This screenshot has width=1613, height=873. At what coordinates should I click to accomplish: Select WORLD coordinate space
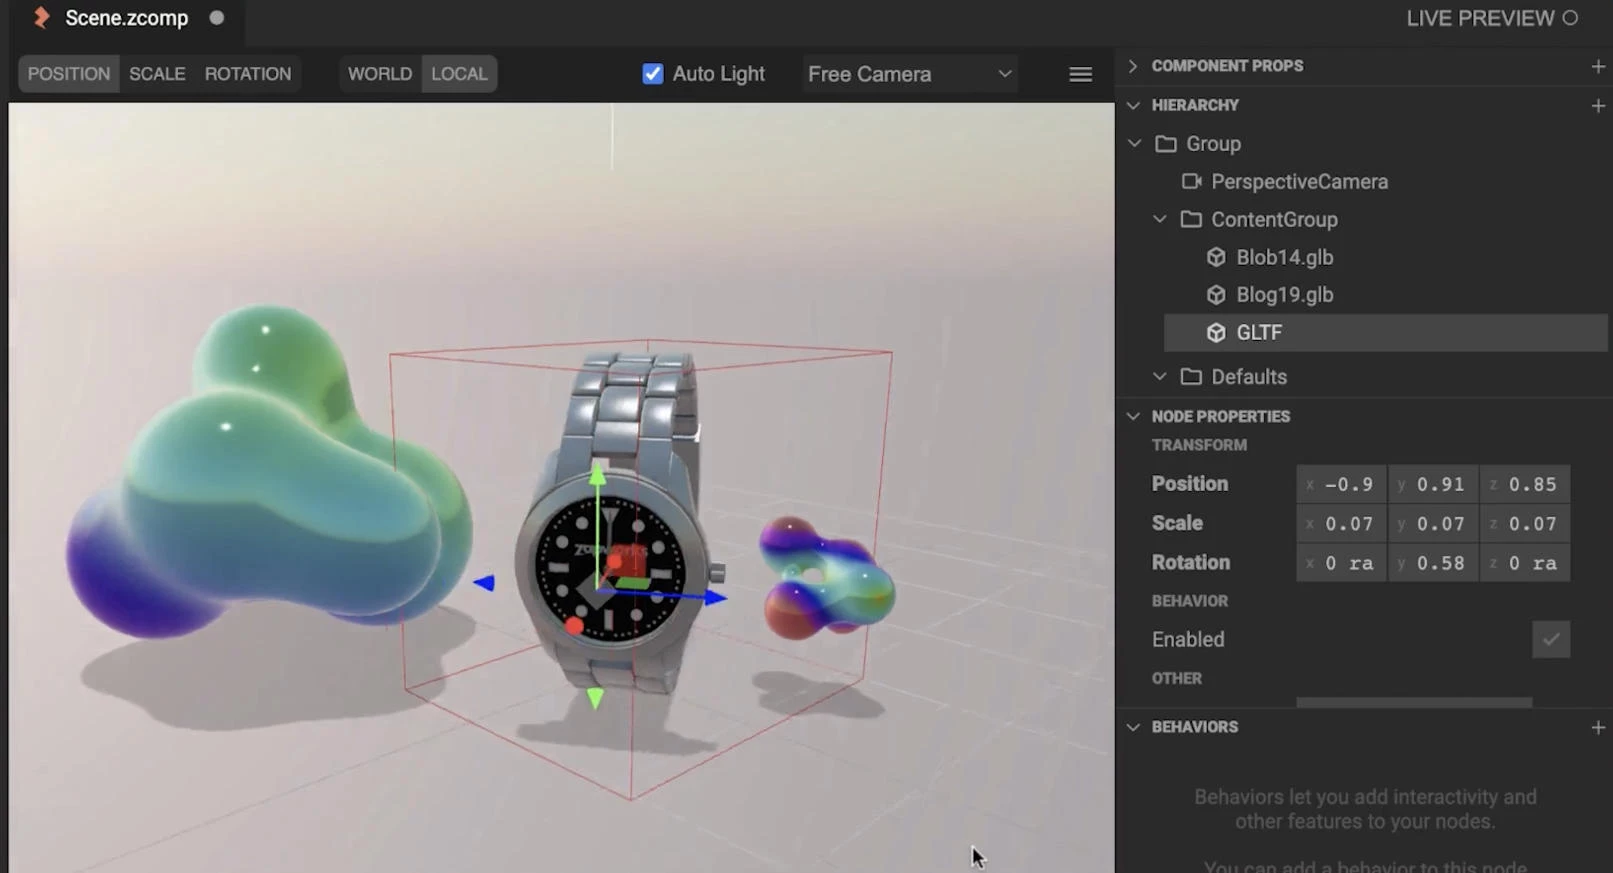[x=380, y=74]
